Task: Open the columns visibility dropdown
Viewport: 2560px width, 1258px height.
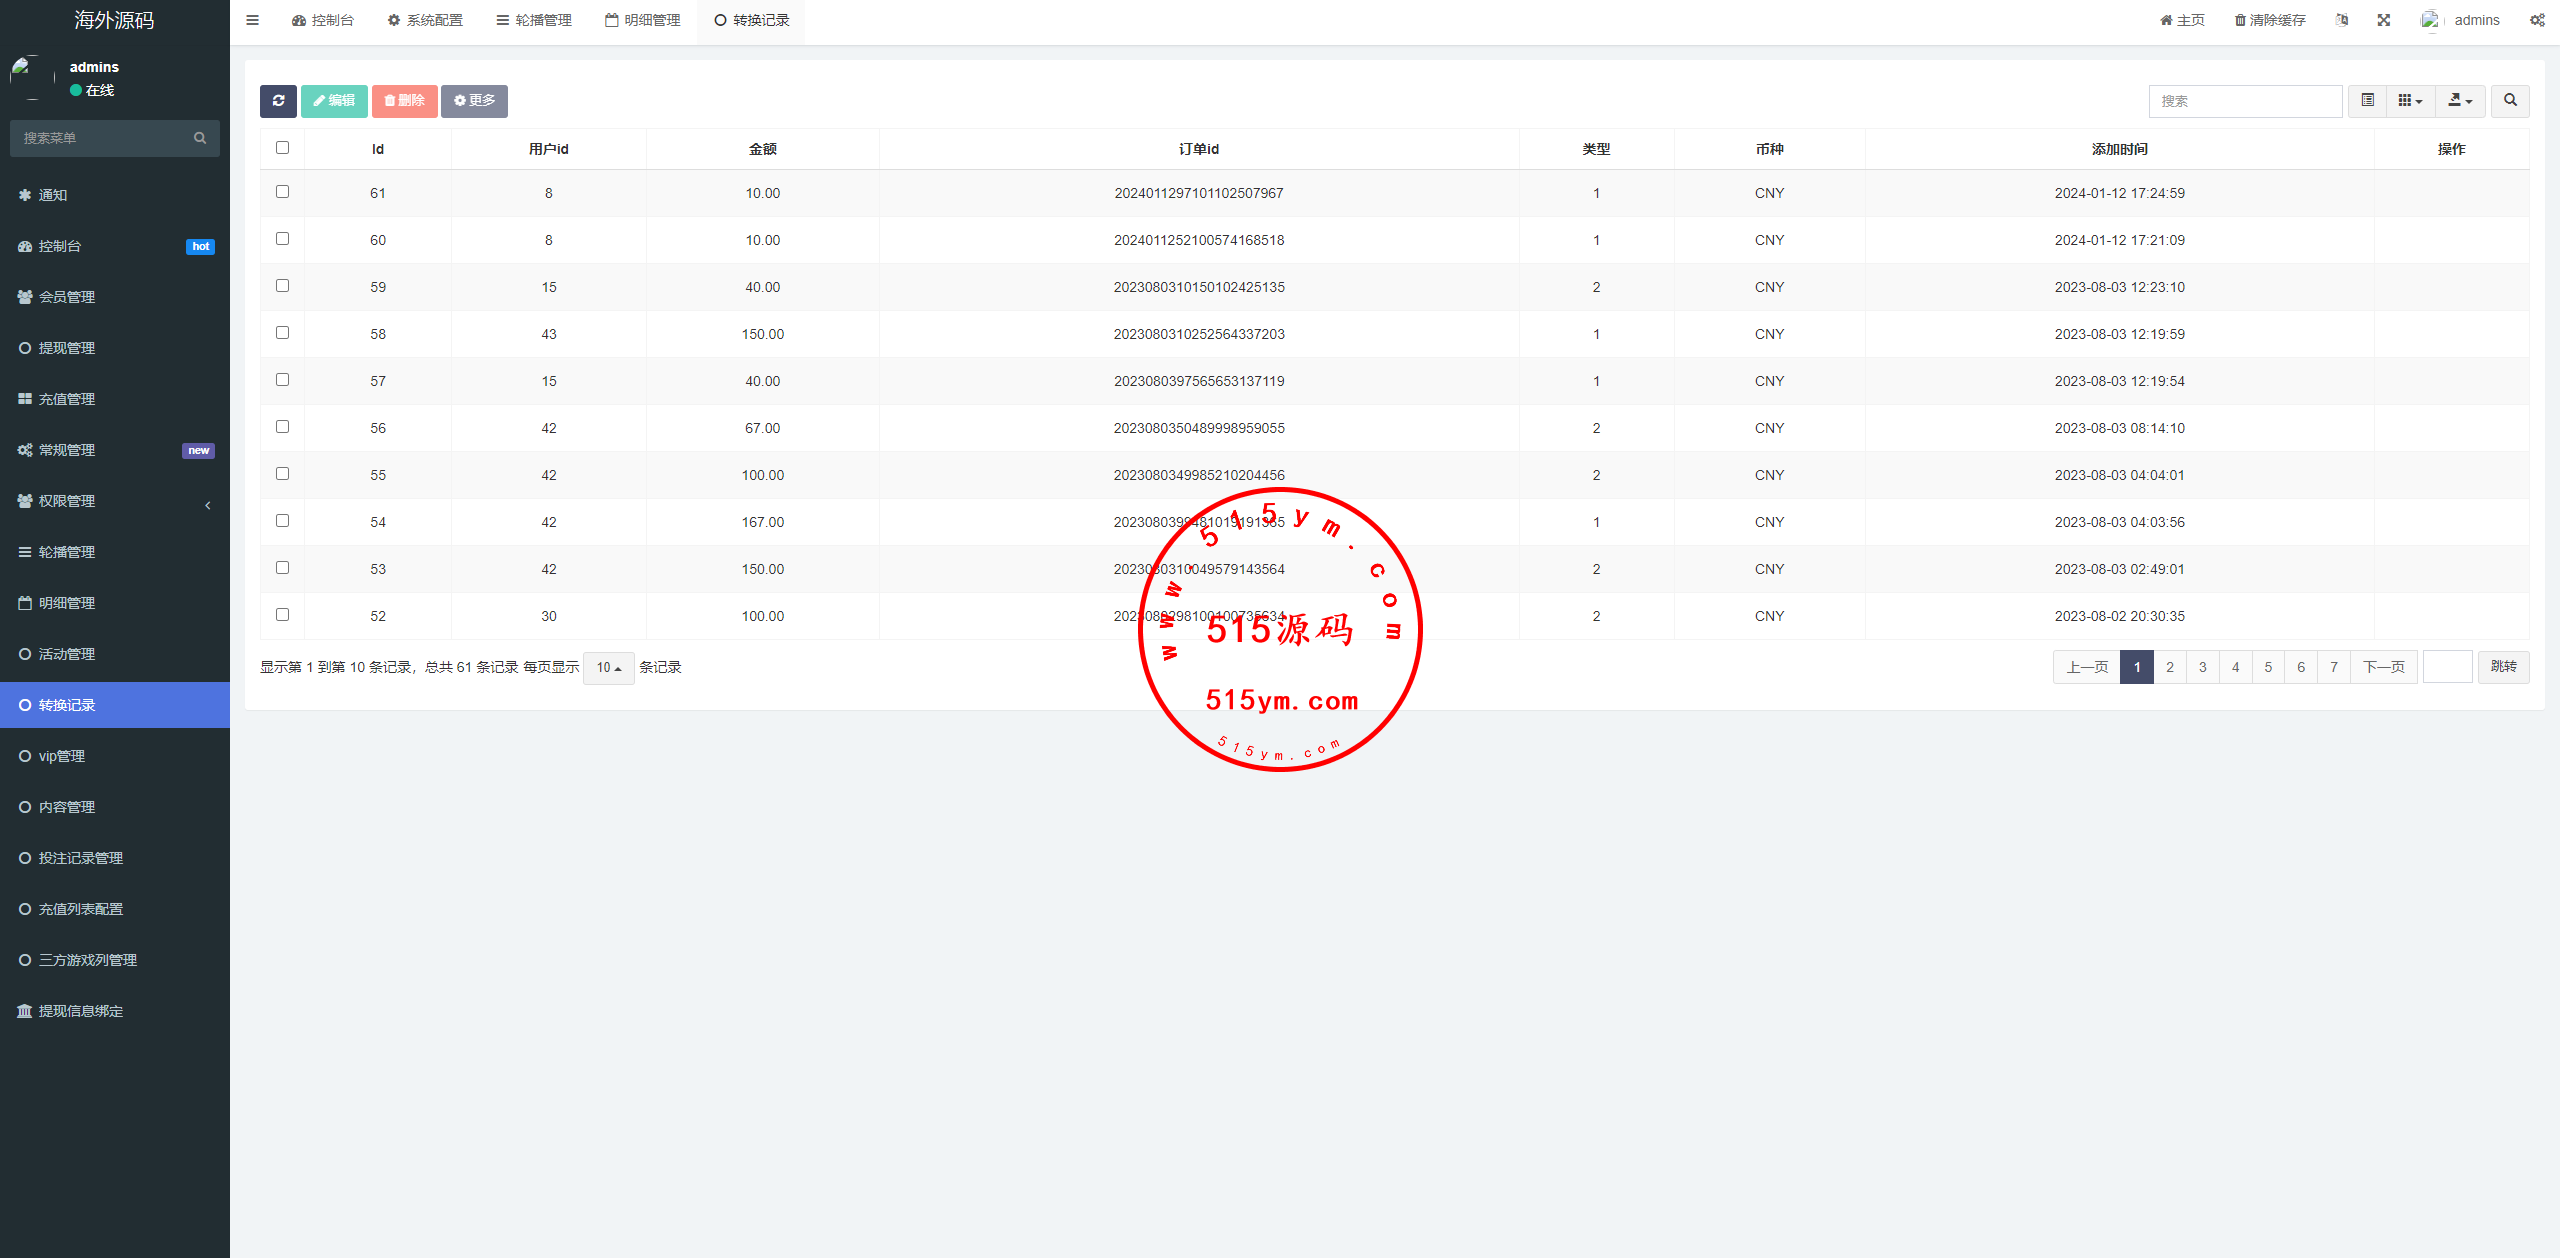Action: 2410,101
